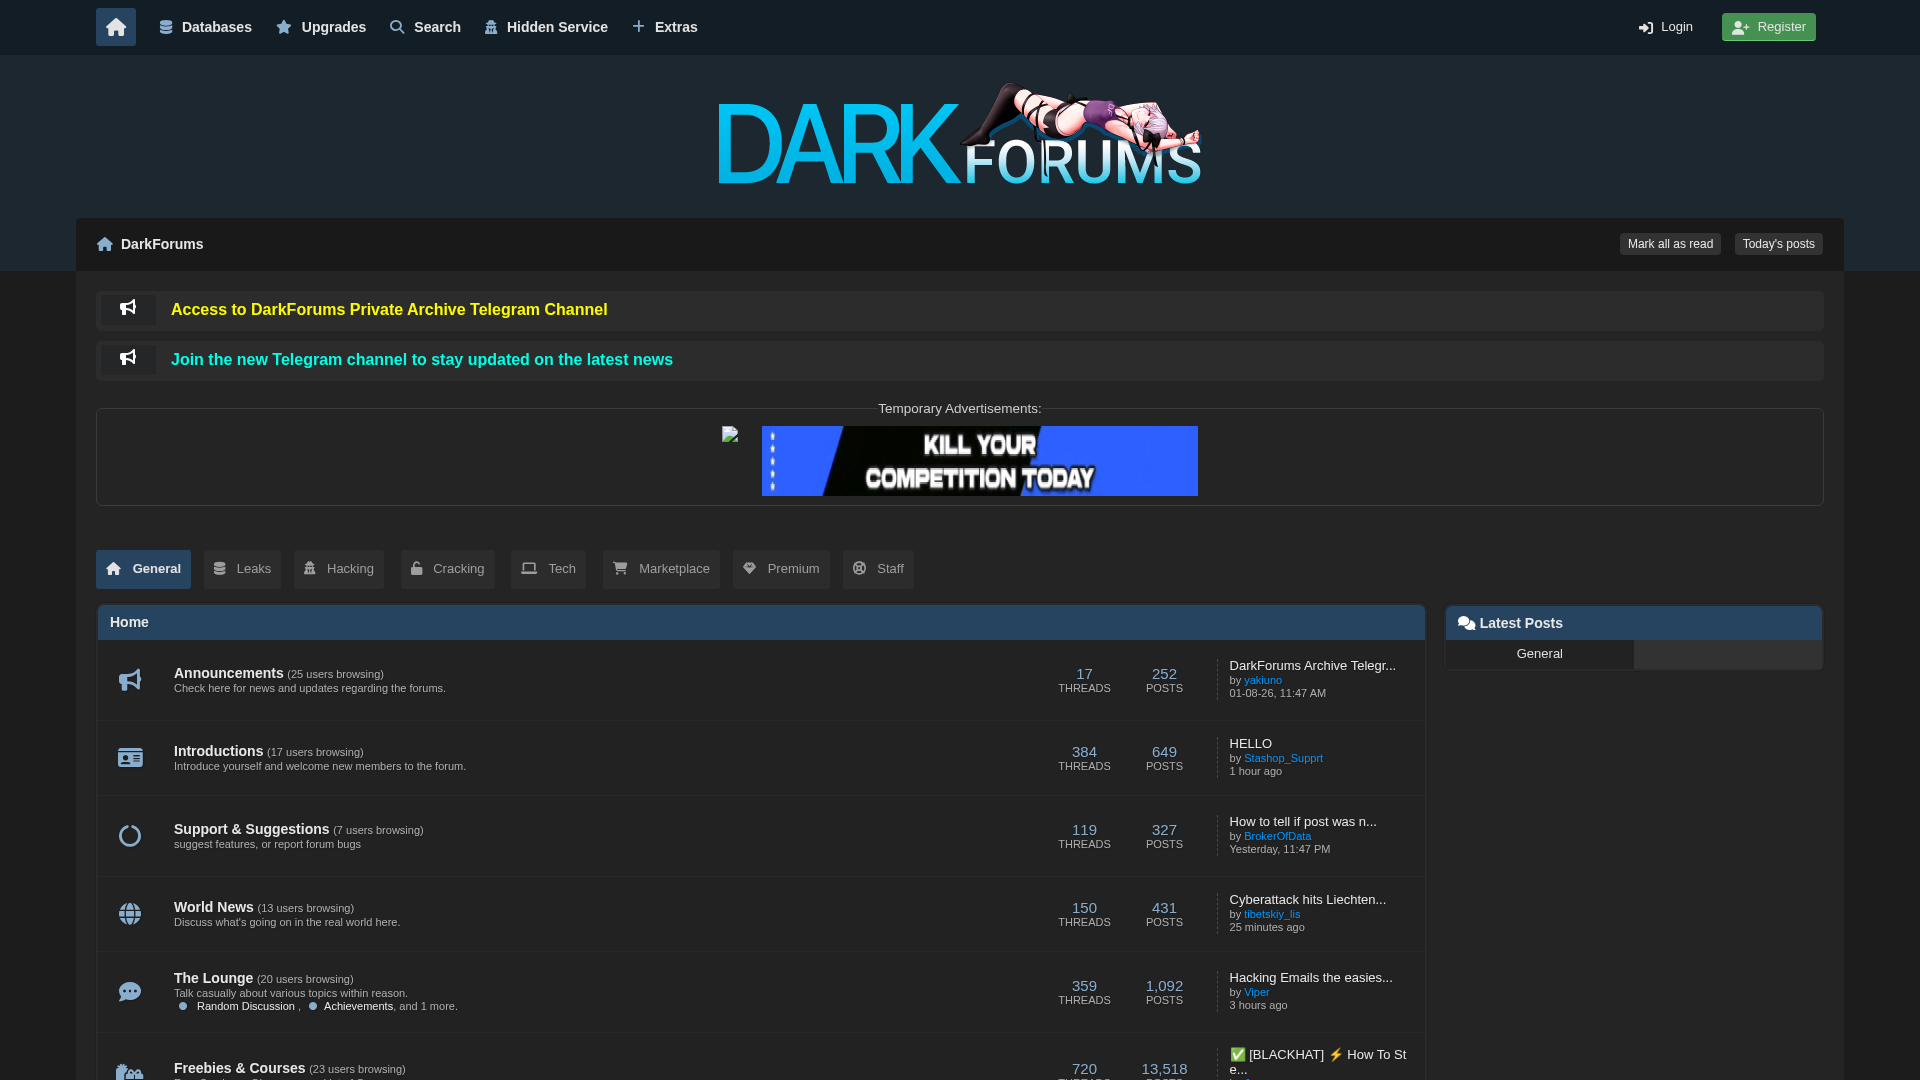Viewport: 1920px width, 1080px height.
Task: Switch to the Tech category tab
Action: [548, 569]
